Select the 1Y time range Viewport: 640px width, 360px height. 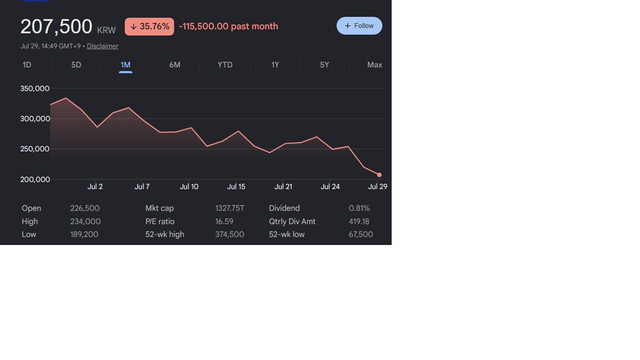coord(275,65)
